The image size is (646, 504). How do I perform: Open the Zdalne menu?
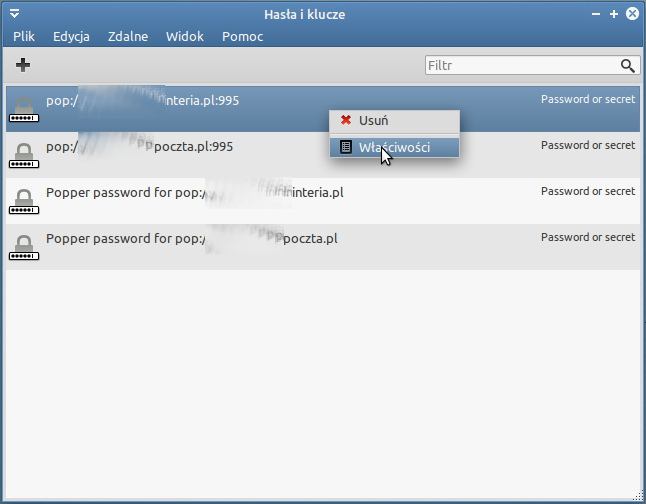click(127, 37)
